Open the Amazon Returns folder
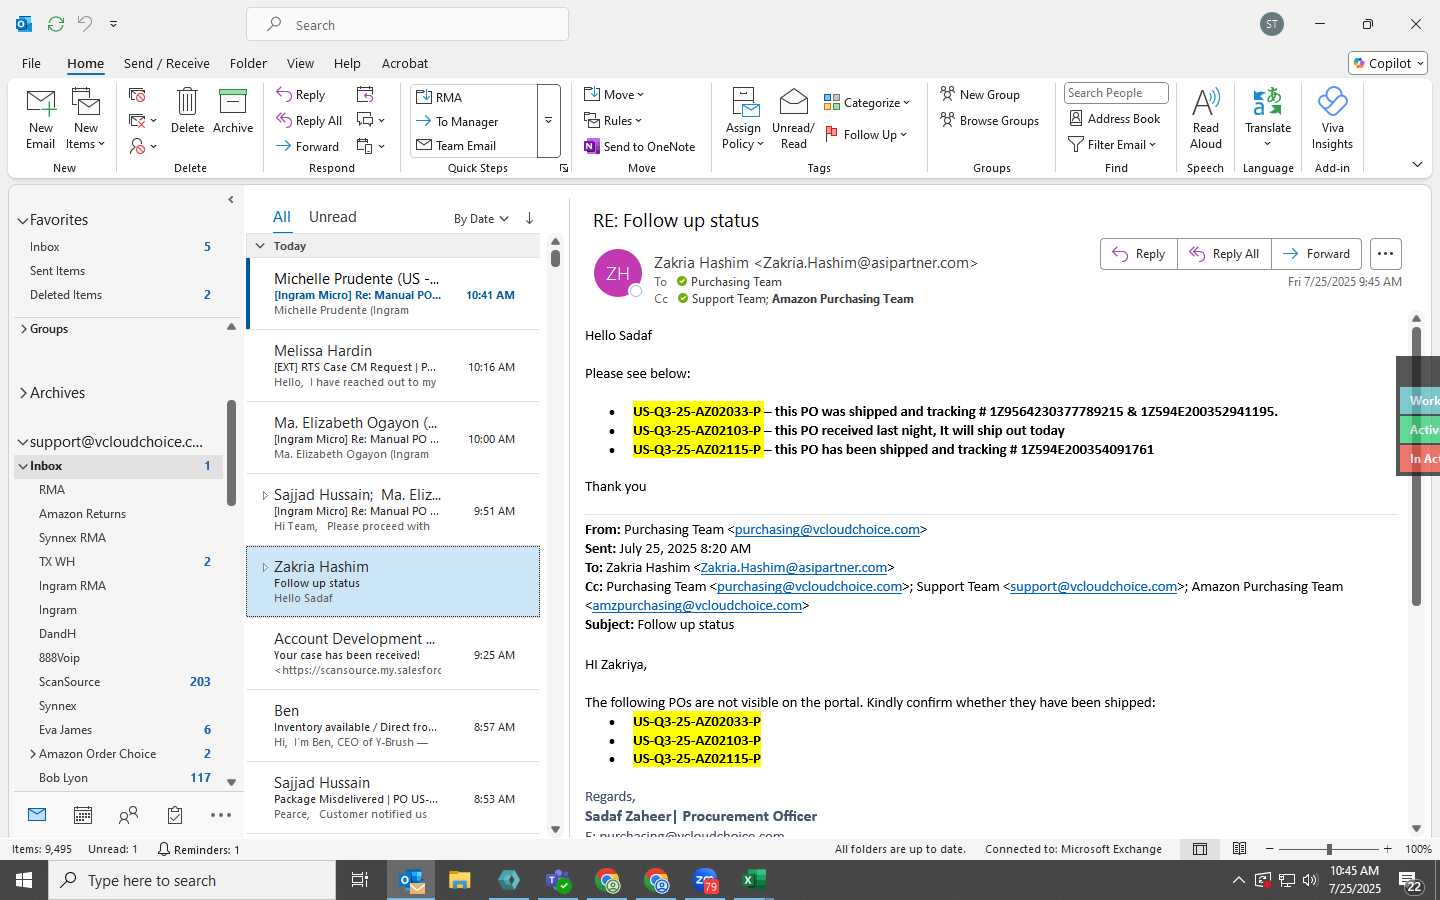 82,514
